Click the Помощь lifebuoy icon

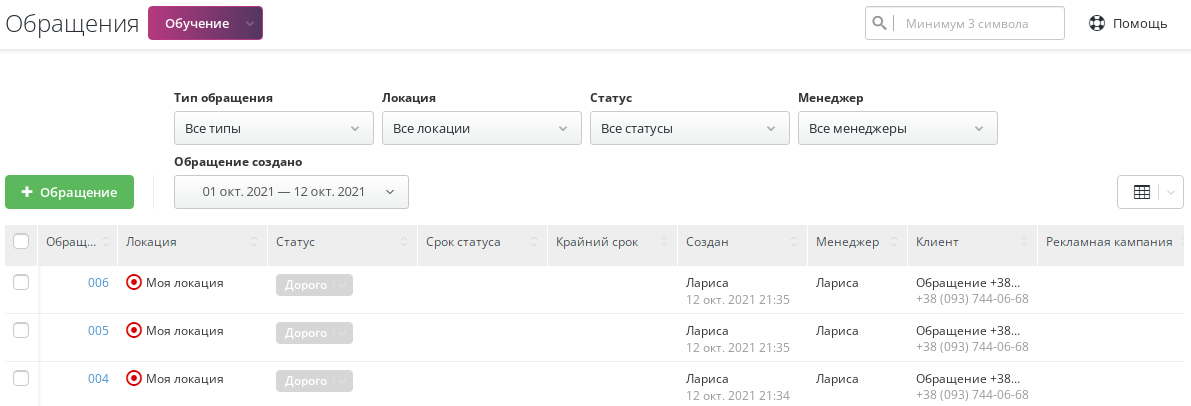[x=1096, y=24]
